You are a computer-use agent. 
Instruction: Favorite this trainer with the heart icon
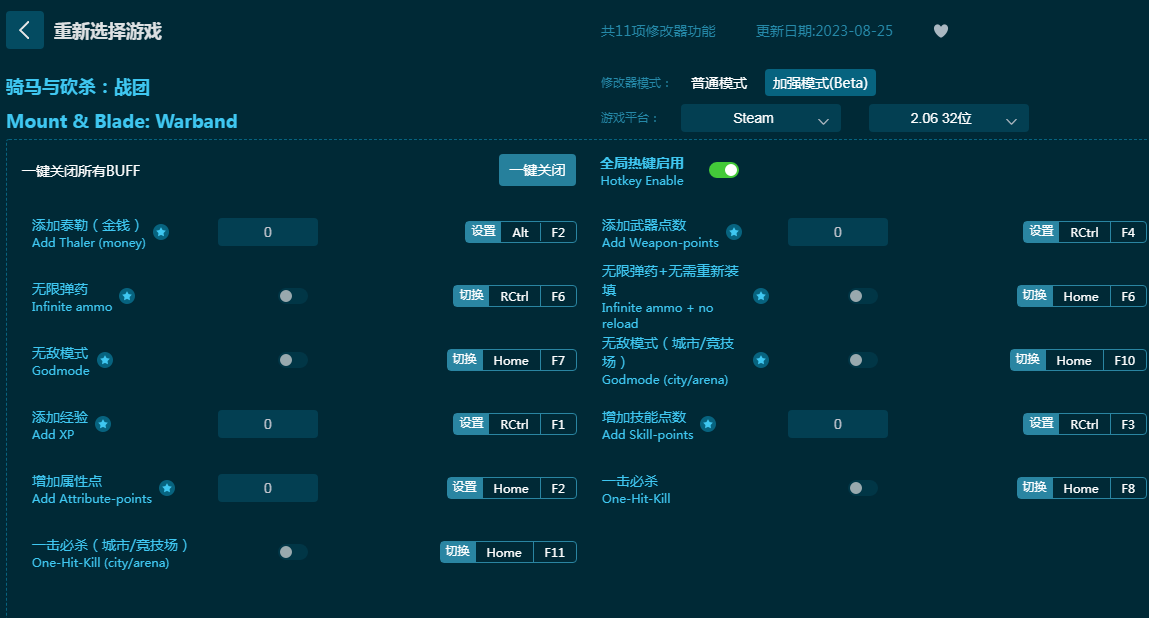[941, 31]
